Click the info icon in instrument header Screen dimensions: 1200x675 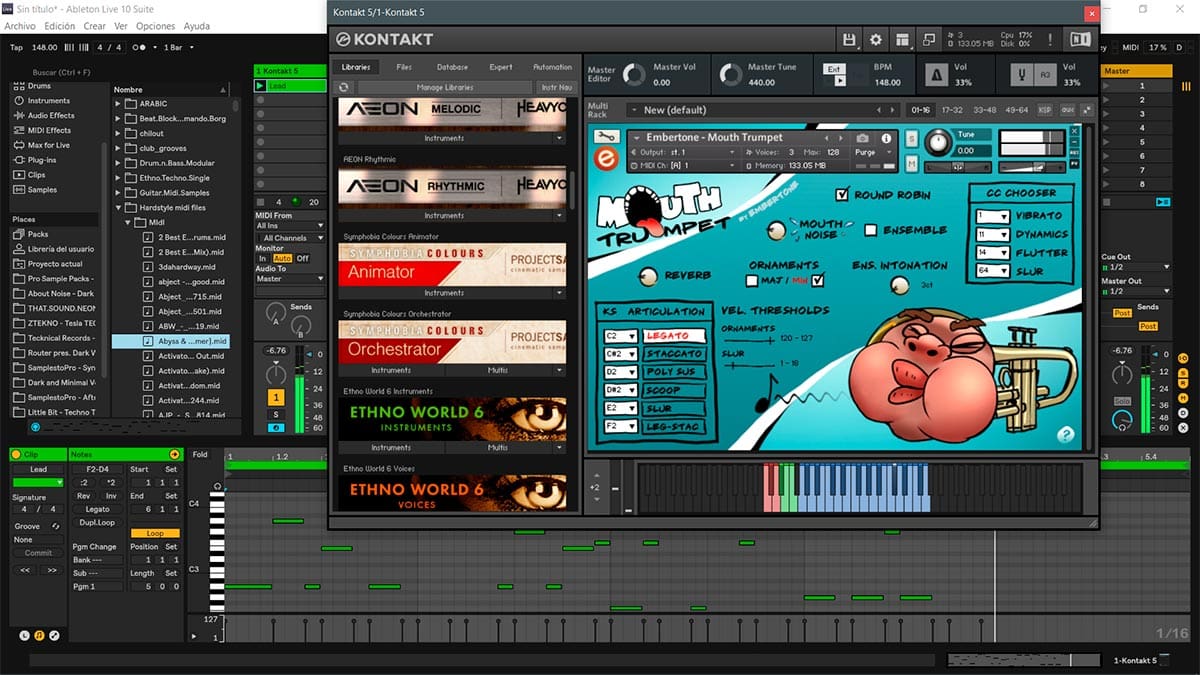pyautogui.click(x=886, y=138)
